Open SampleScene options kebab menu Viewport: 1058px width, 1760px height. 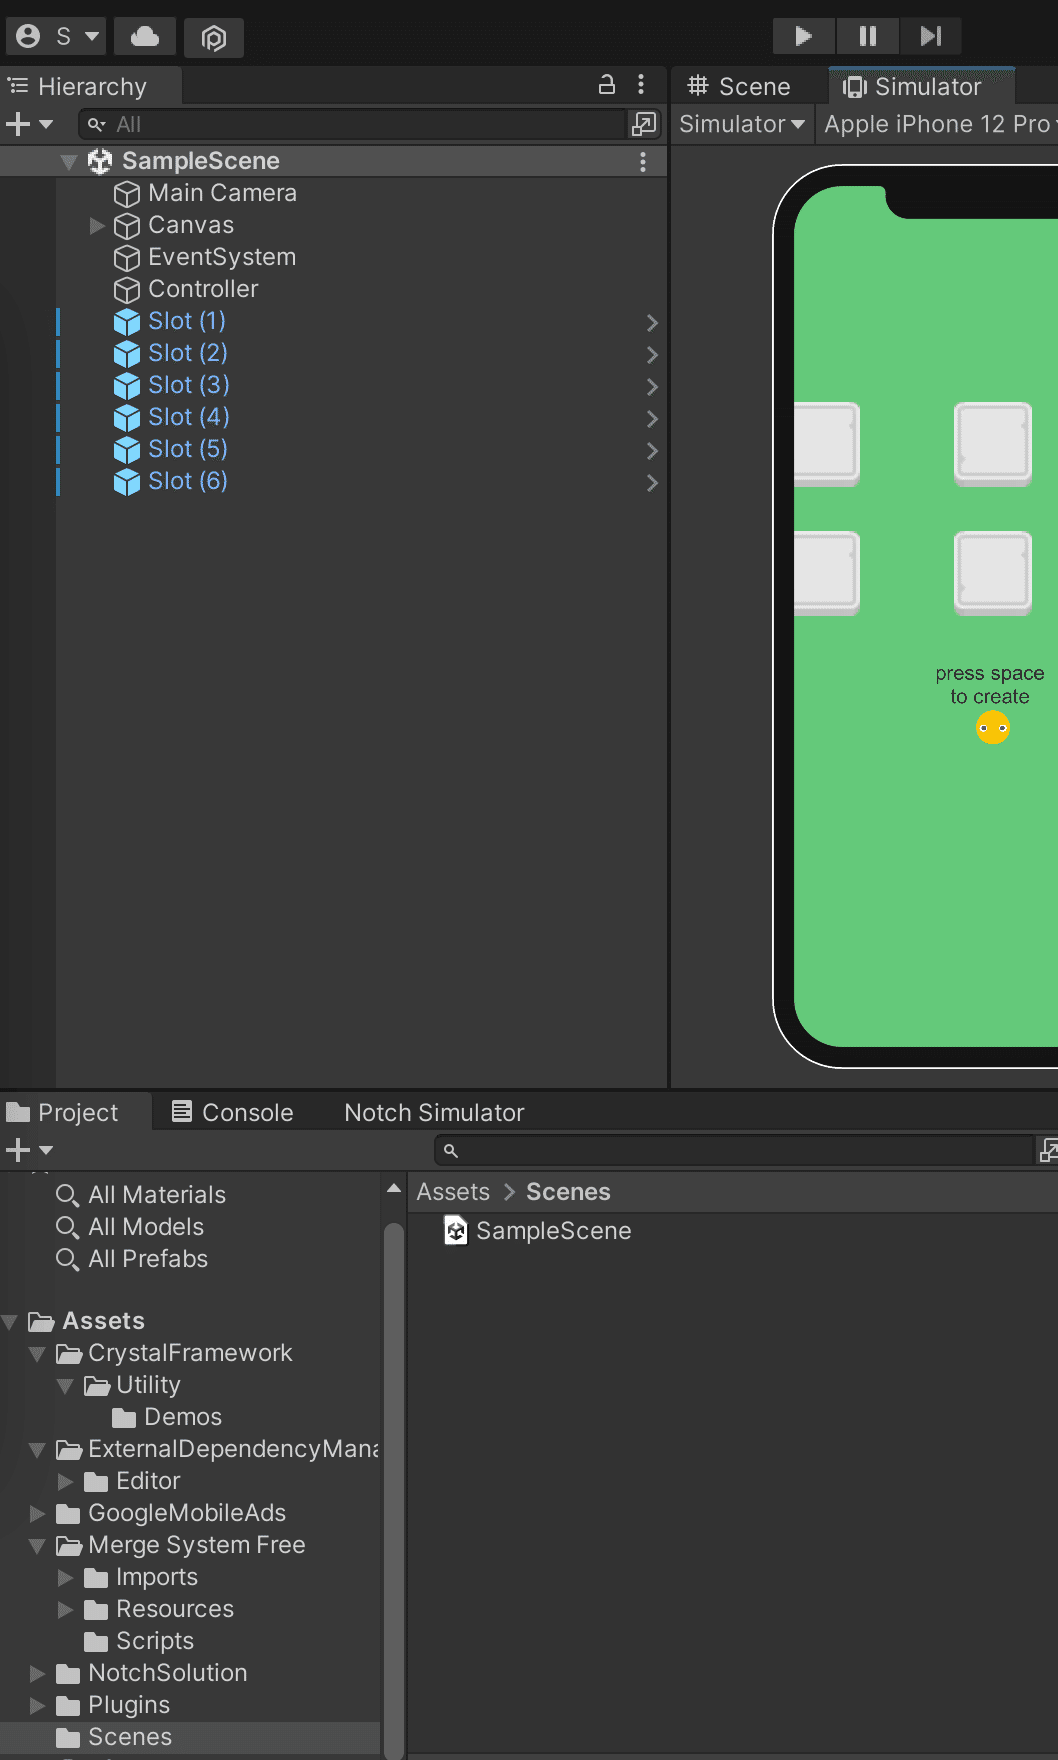pos(643,161)
